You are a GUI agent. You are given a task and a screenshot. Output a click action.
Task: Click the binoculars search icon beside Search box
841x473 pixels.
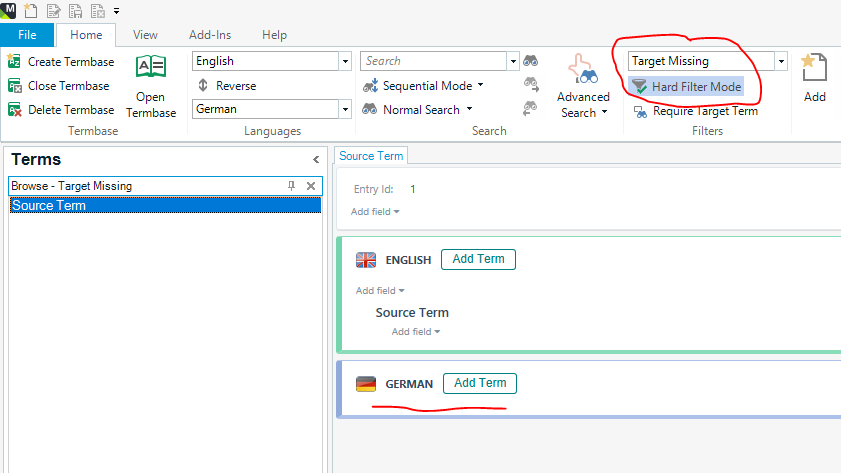click(x=530, y=61)
